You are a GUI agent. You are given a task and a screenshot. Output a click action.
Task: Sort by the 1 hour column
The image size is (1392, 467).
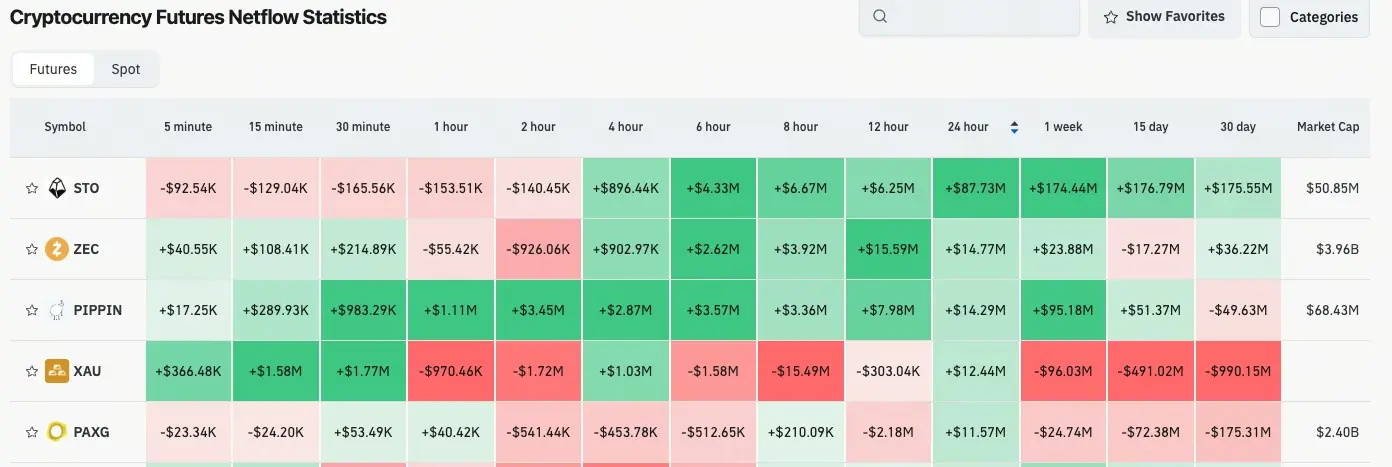[x=451, y=127]
